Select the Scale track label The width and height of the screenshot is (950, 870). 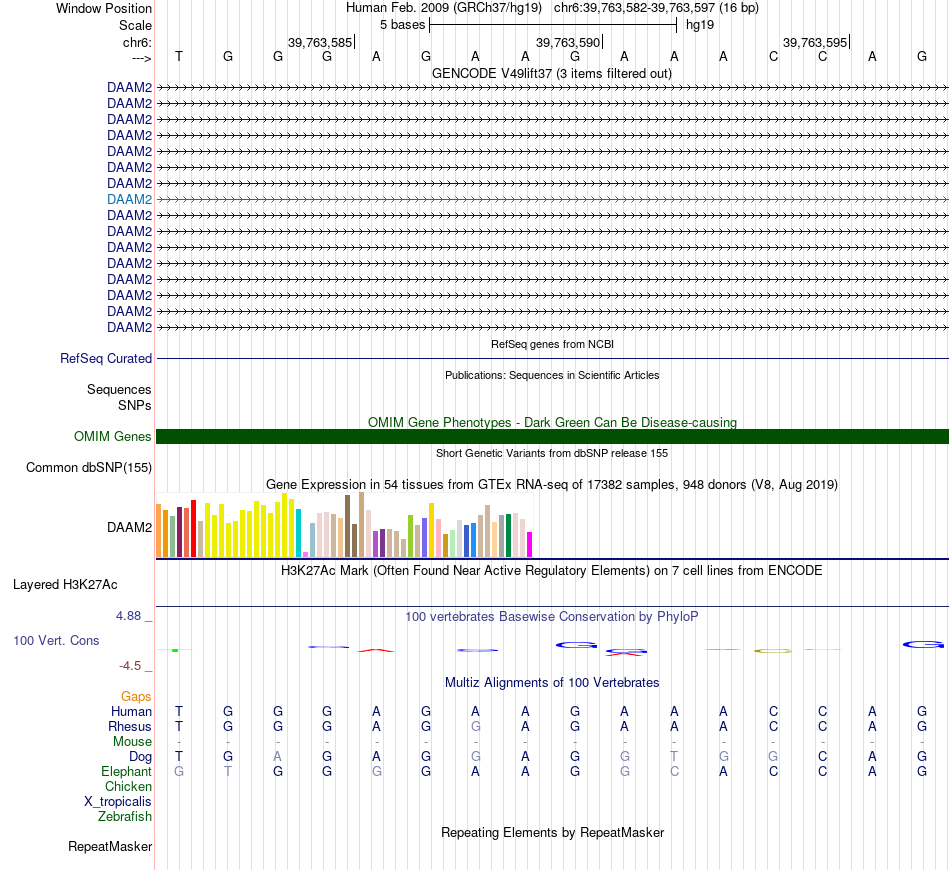pos(135,25)
